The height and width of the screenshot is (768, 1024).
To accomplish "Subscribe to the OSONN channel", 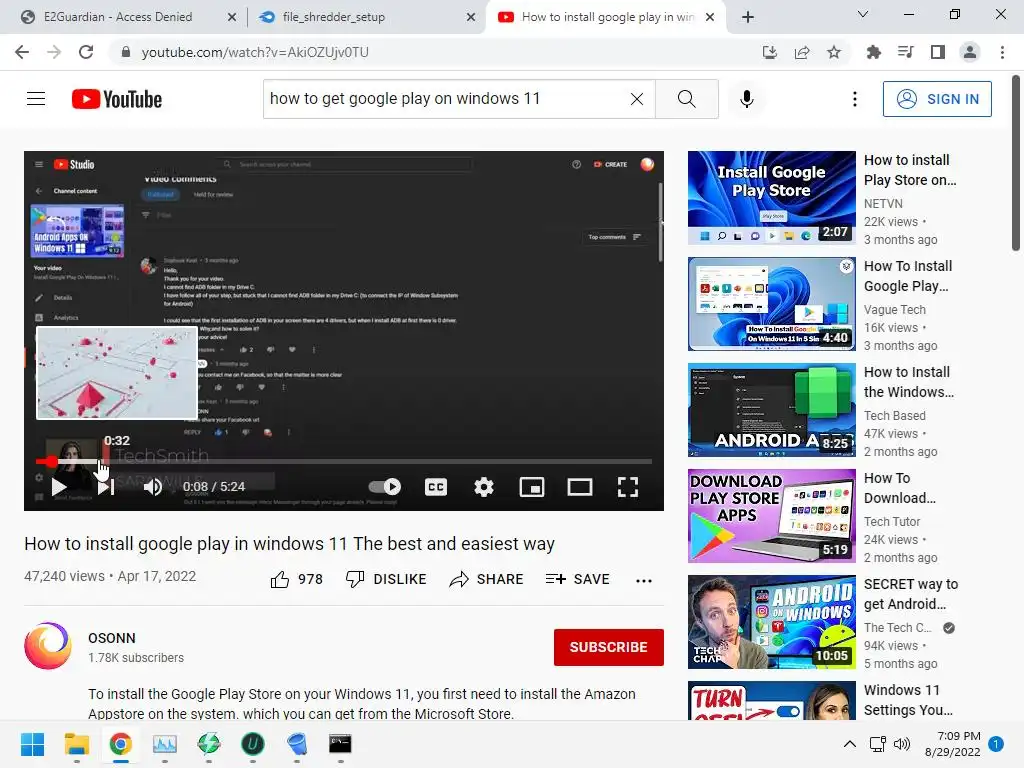I will [x=609, y=647].
